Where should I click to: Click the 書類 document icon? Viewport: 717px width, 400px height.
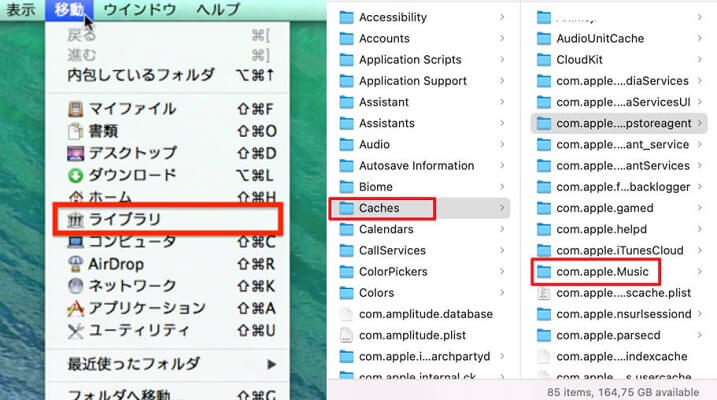click(x=75, y=132)
